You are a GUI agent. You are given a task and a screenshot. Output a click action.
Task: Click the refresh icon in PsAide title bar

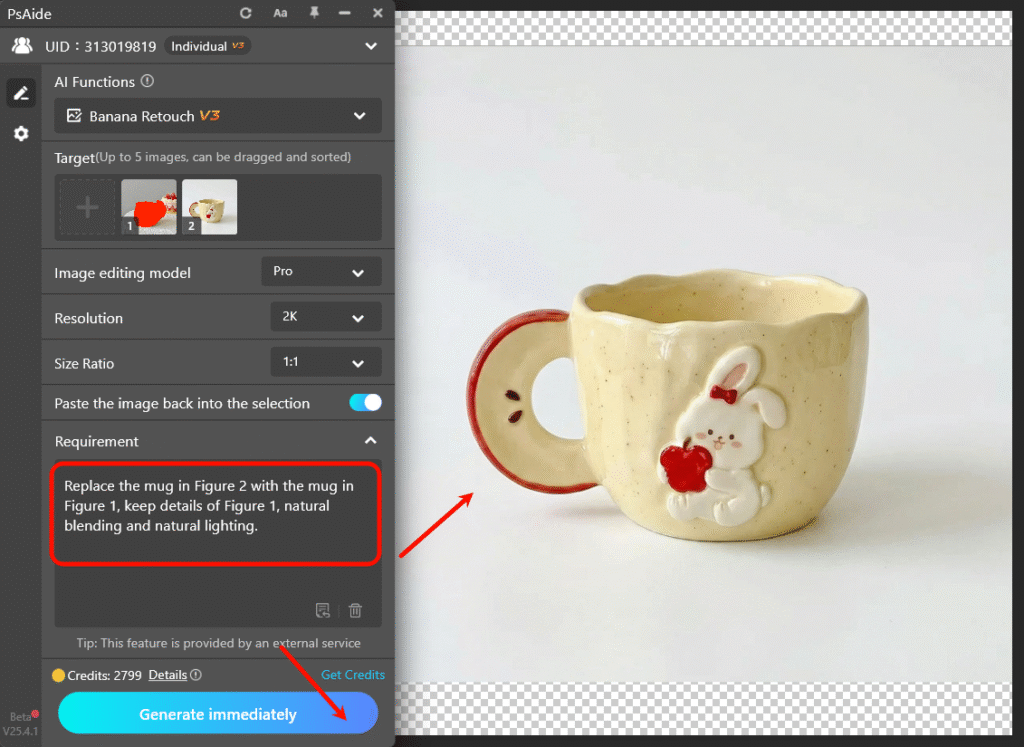[x=246, y=13]
